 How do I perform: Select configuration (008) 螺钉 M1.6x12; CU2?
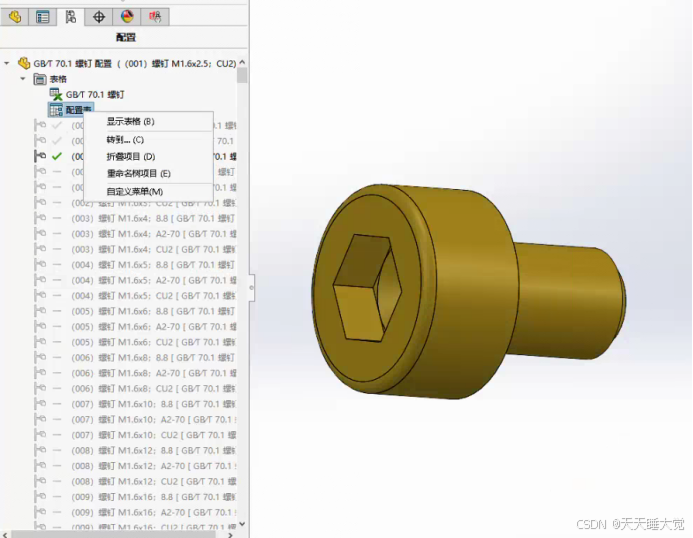(x=154, y=481)
